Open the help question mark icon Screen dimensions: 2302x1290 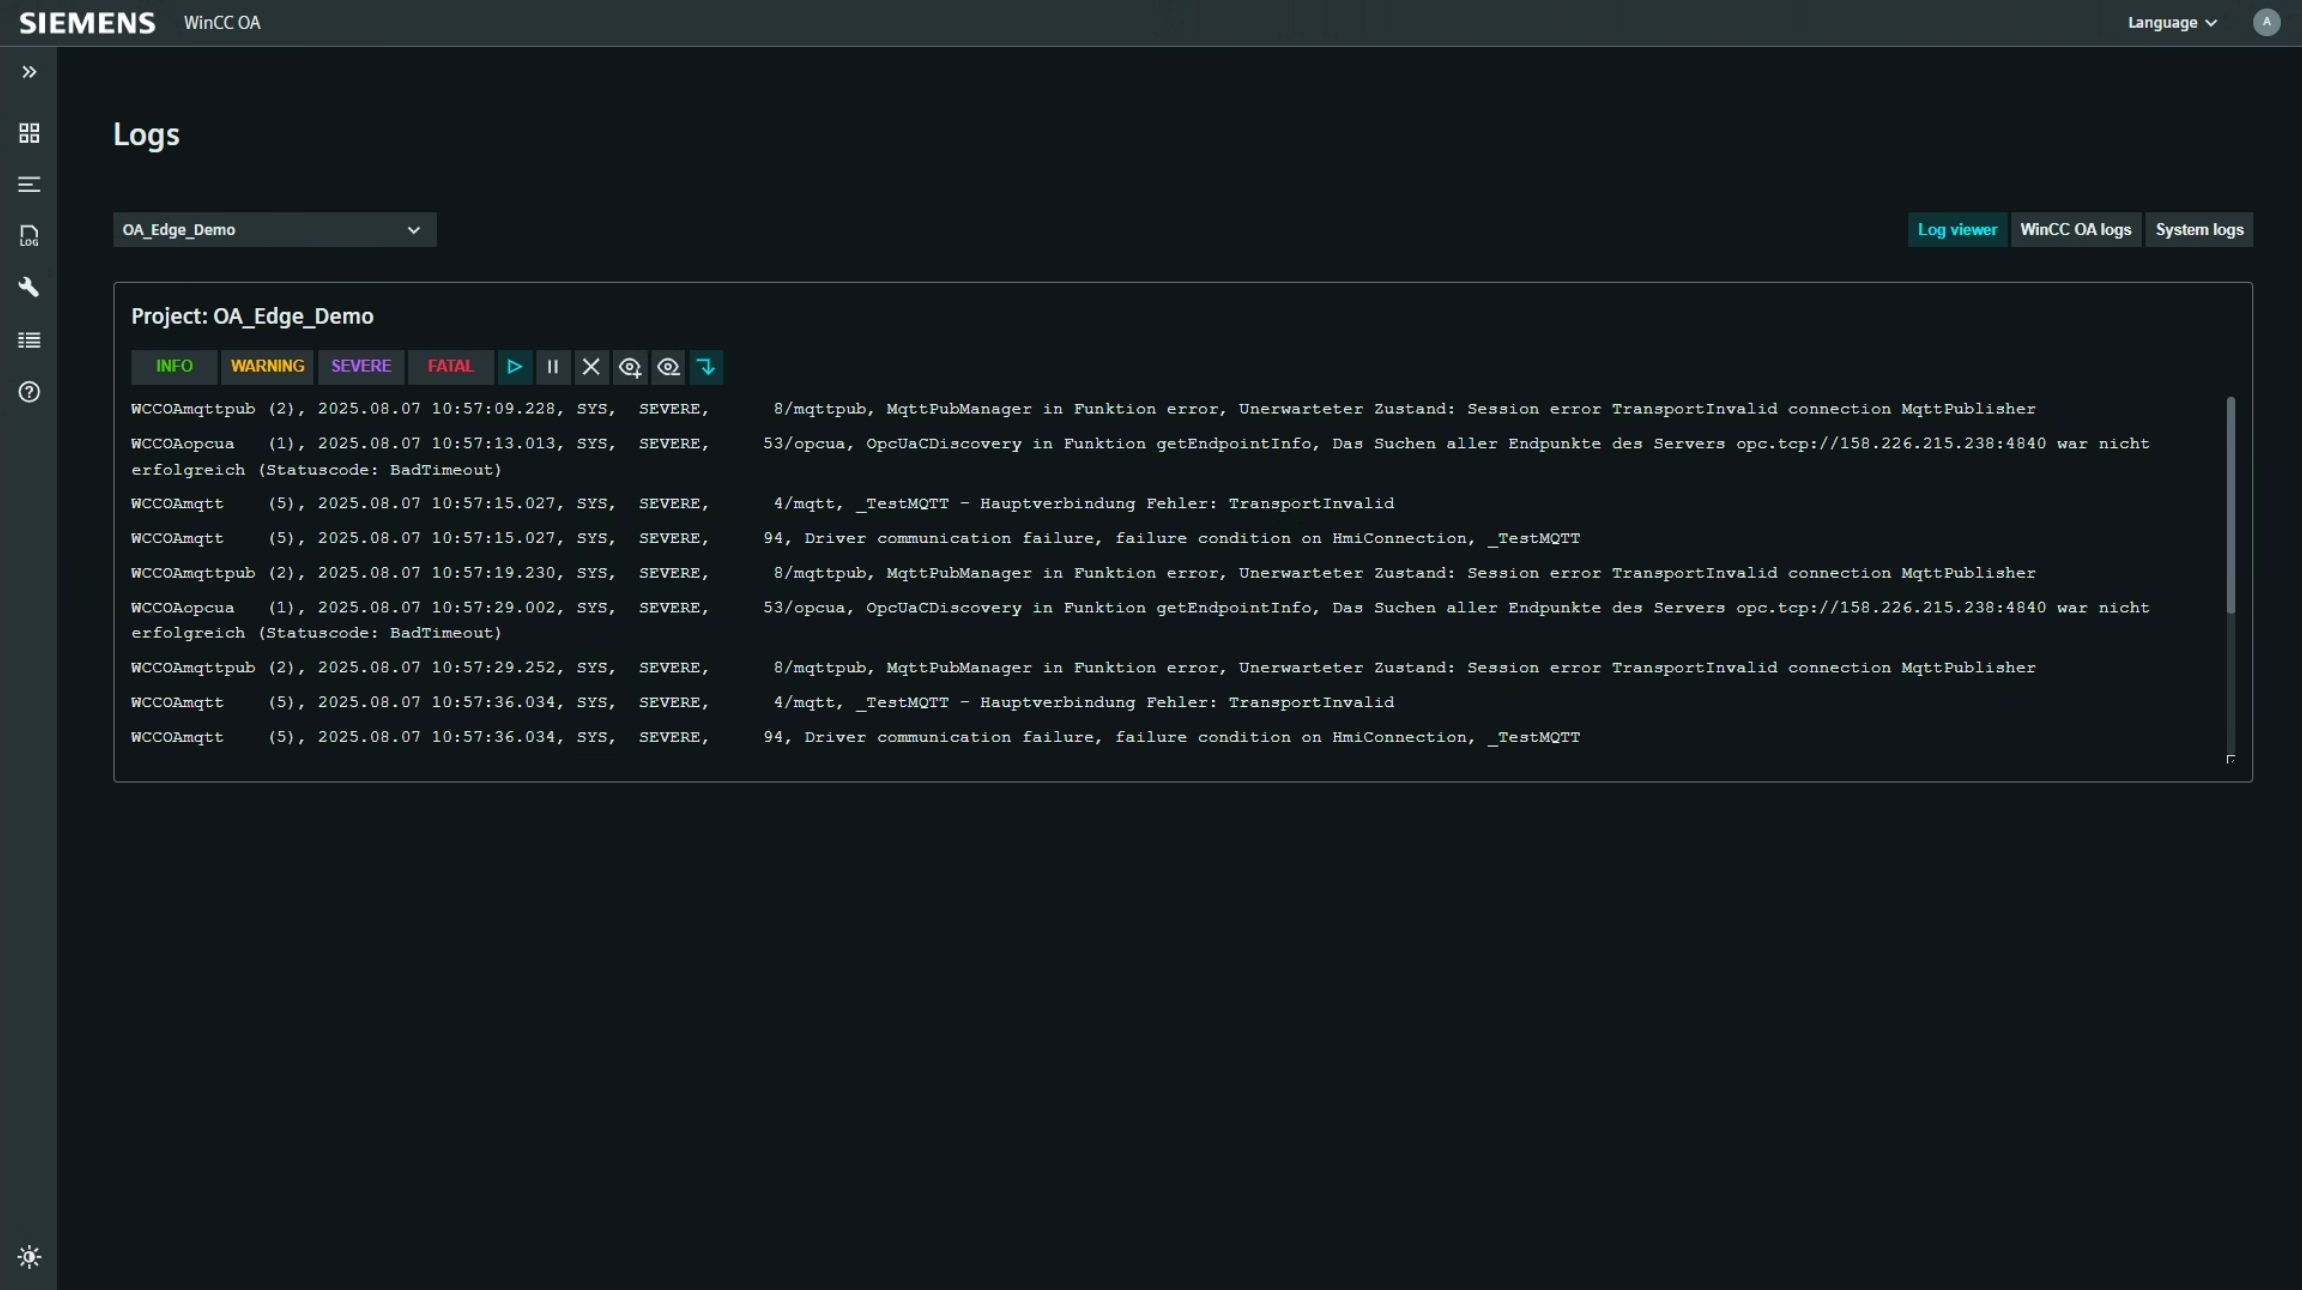29,392
